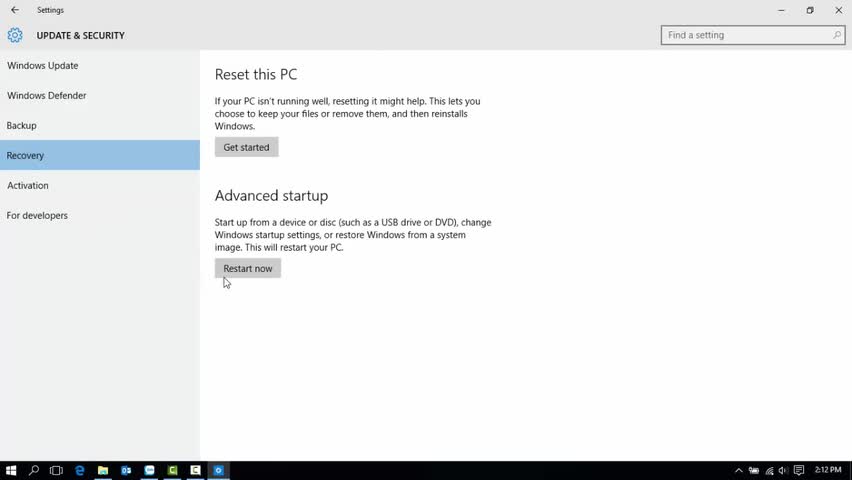Open Outlook from the taskbar
The image size is (852, 480).
point(126,470)
